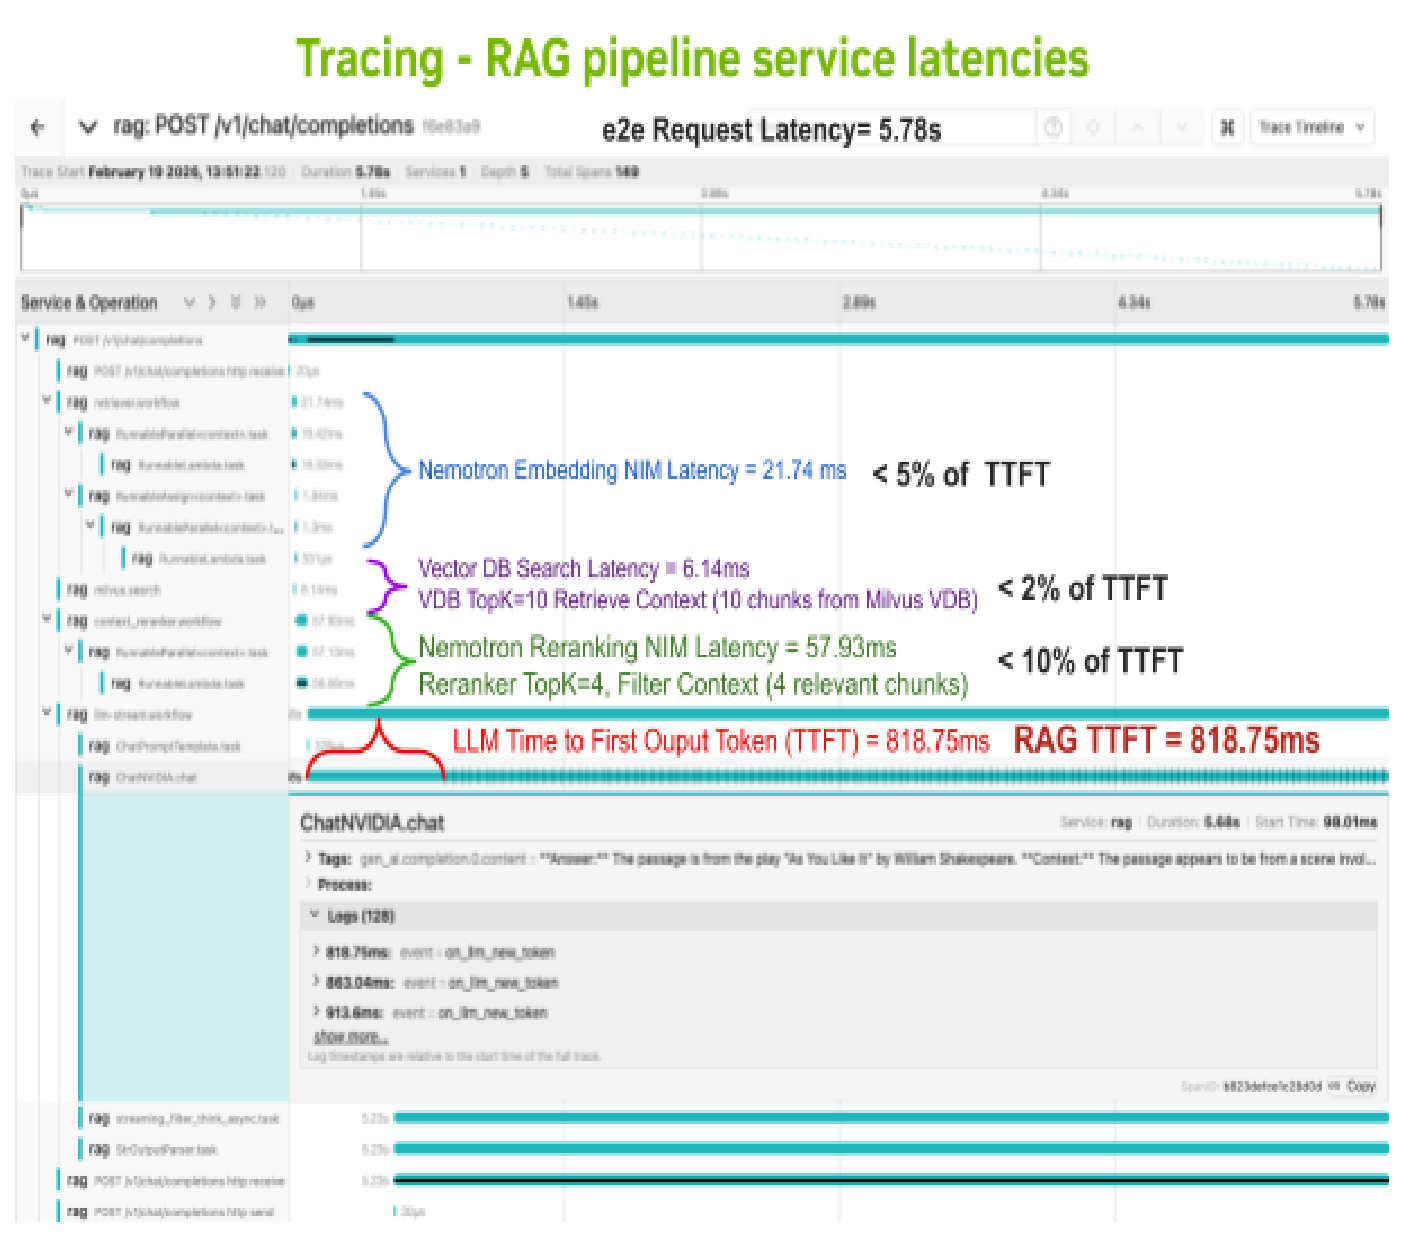The width and height of the screenshot is (1404, 1237).
Task: Click the trace minimap overview graph
Action: coord(701,236)
